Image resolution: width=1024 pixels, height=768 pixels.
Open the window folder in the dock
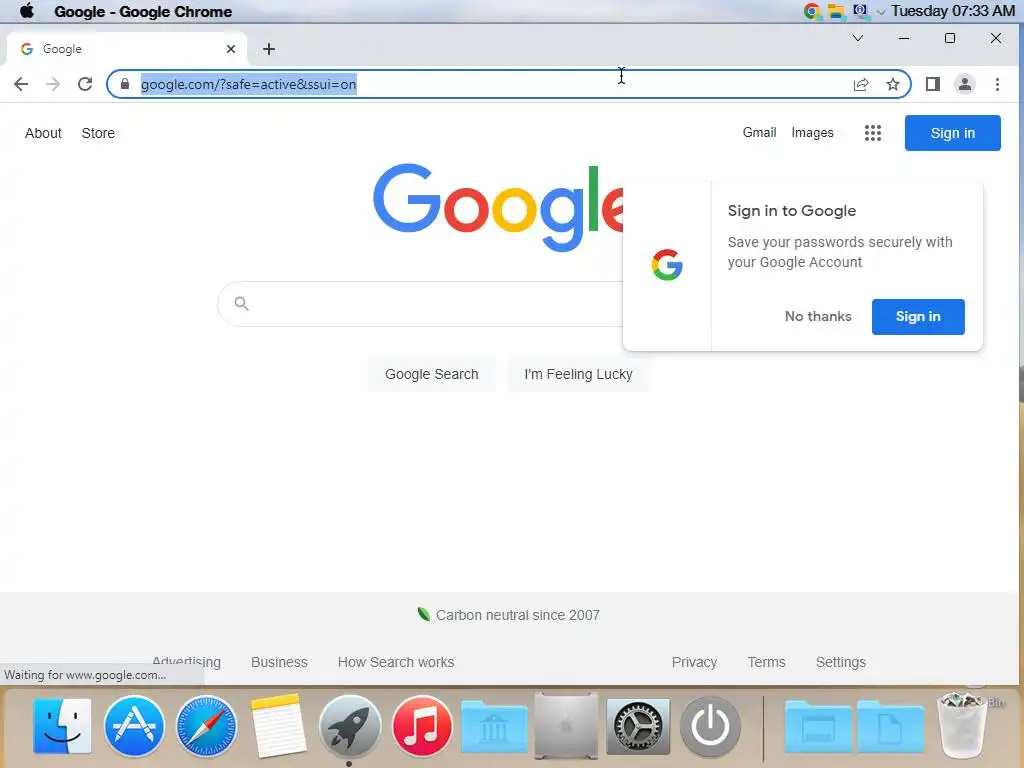[x=818, y=726]
